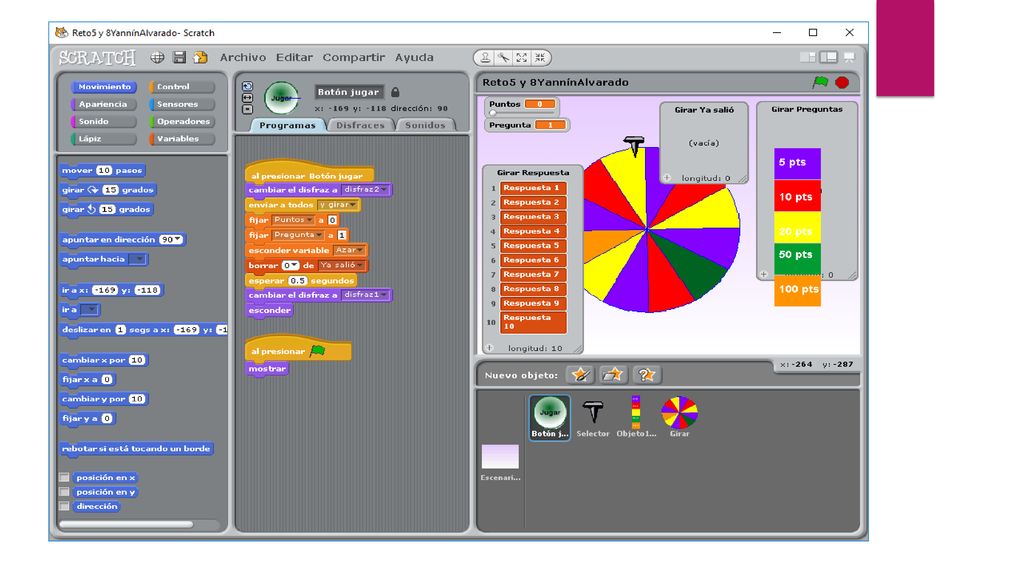
Task: Set rotation style to left-right flip
Action: pyautogui.click(x=248, y=98)
